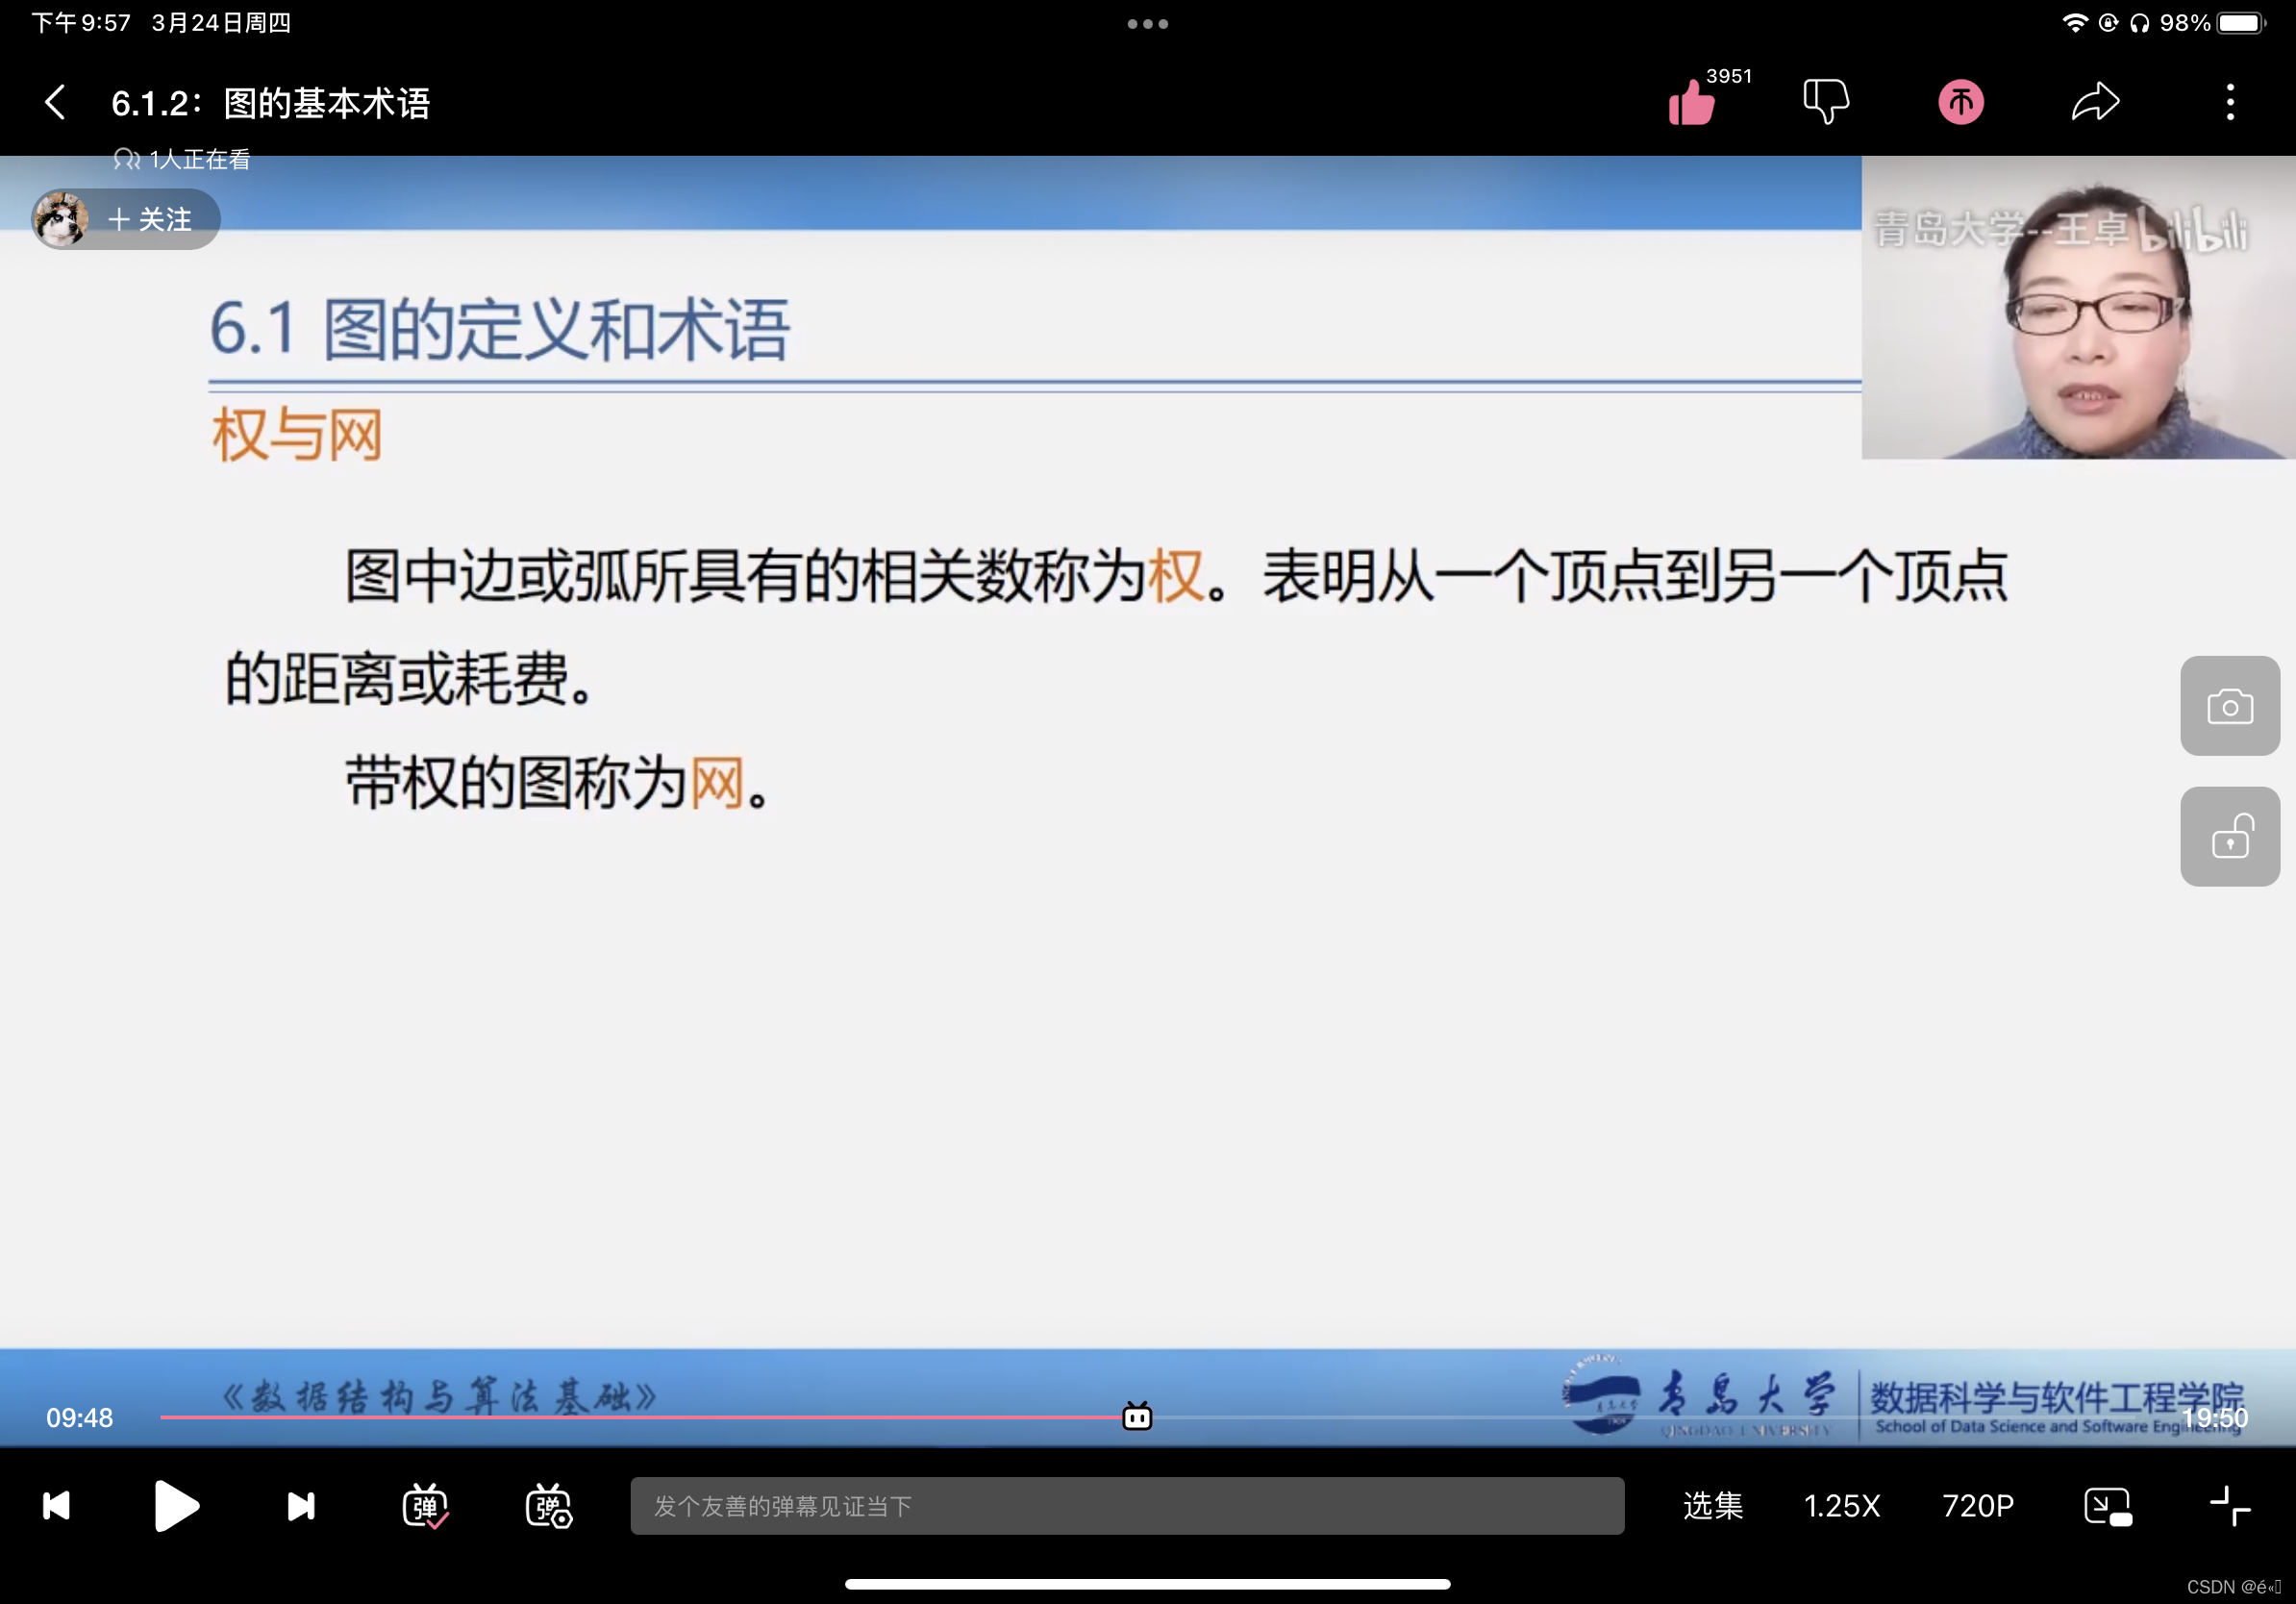Enter picture-in-picture mode

[2107, 1505]
